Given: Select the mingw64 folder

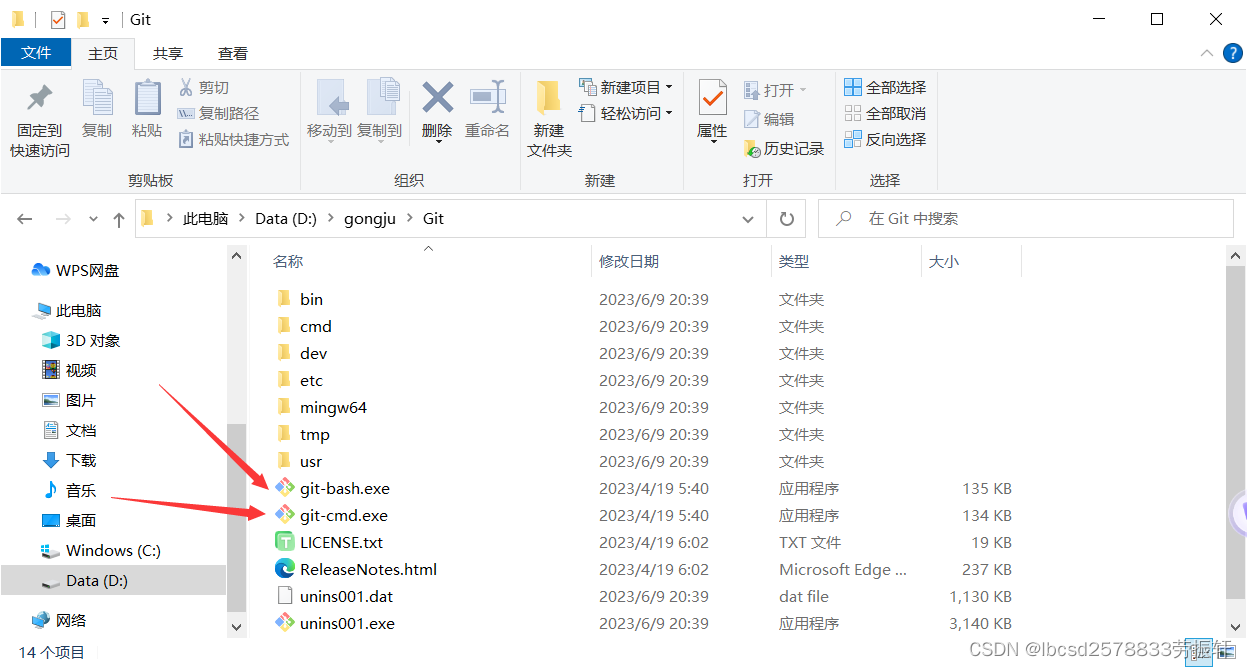Looking at the screenshot, I should [333, 408].
